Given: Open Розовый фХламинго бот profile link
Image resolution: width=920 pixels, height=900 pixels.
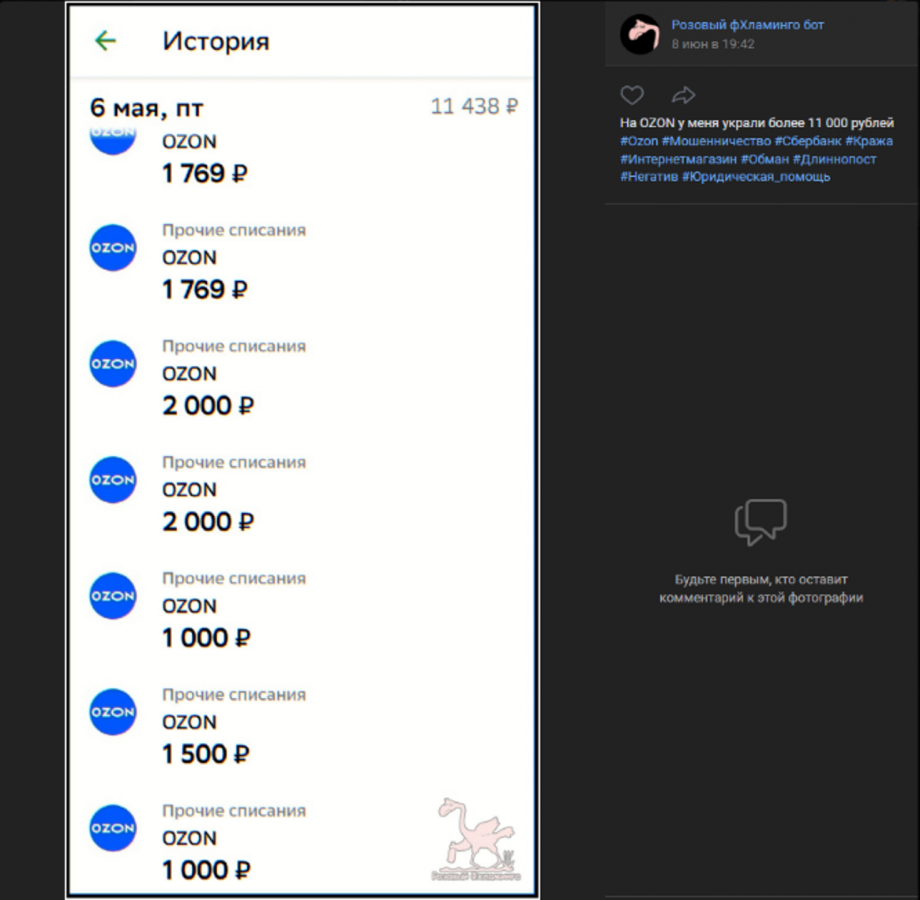Looking at the screenshot, I should coord(748,25).
